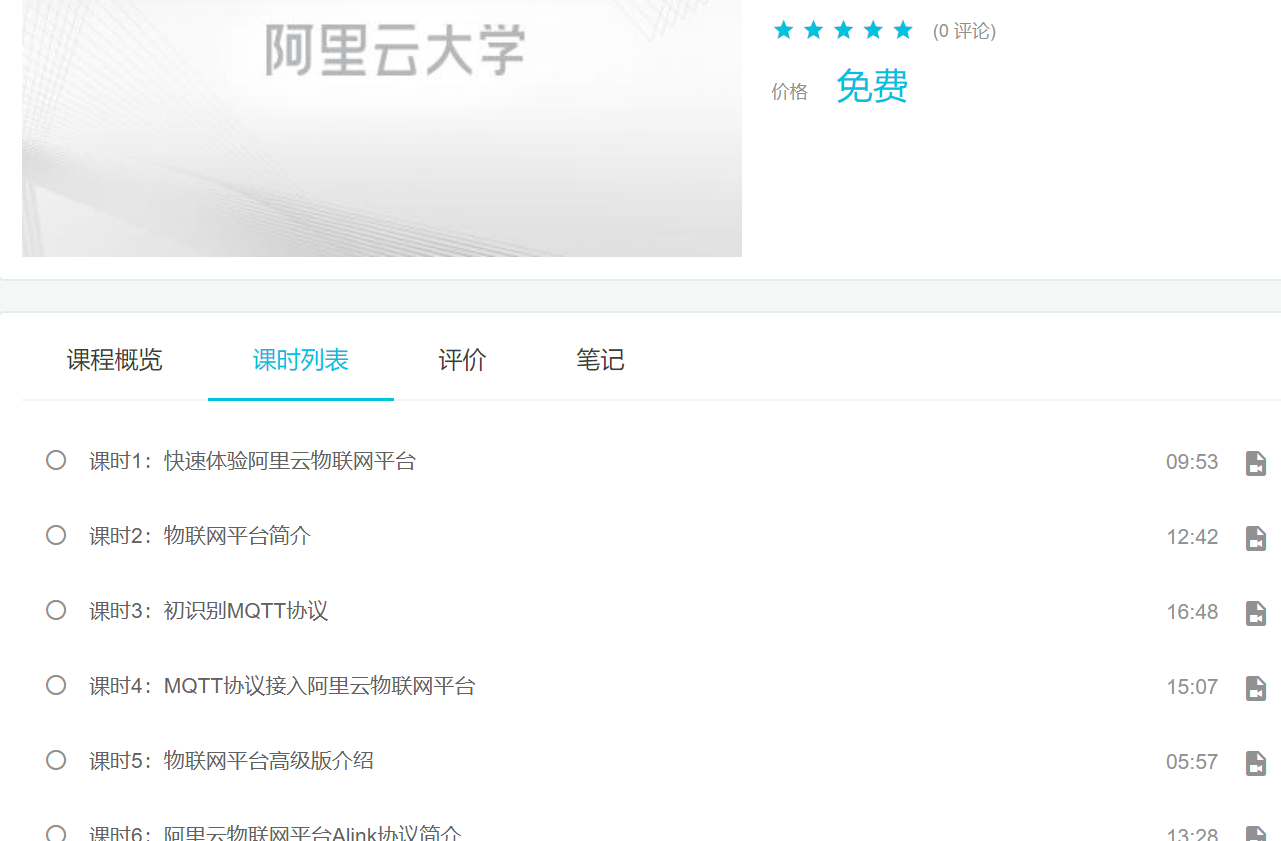Click the fourth rating star

tap(874, 30)
